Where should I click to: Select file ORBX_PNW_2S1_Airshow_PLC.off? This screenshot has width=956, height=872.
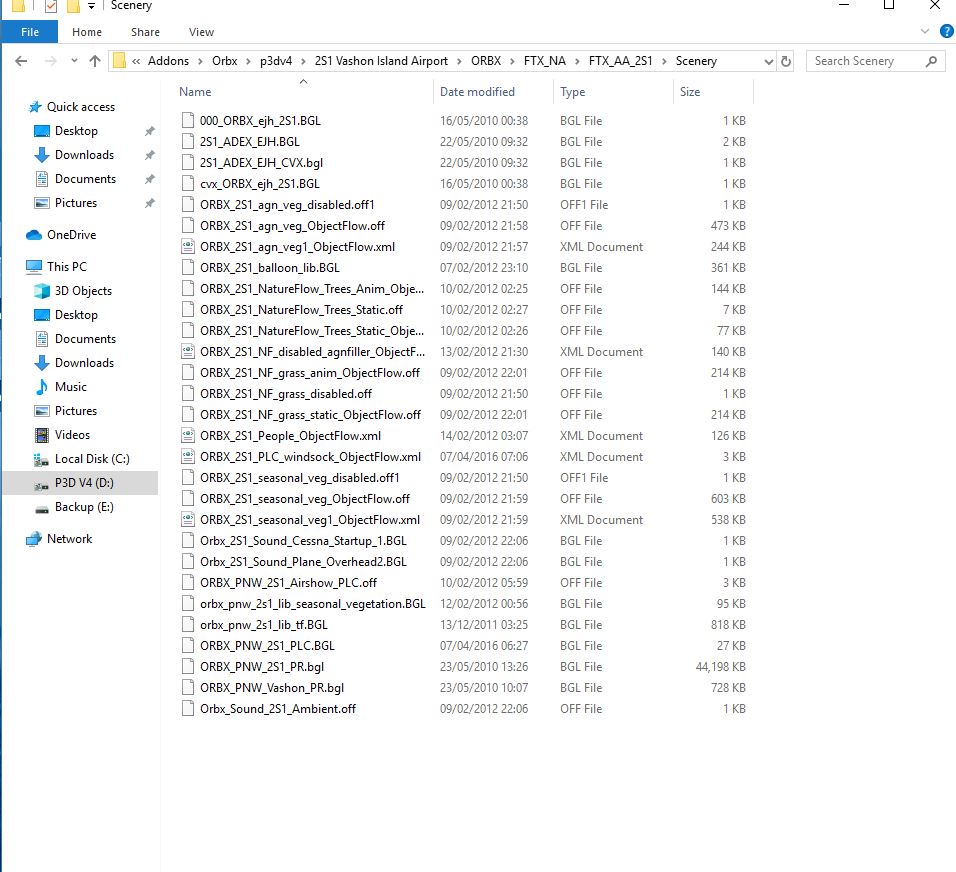point(288,583)
